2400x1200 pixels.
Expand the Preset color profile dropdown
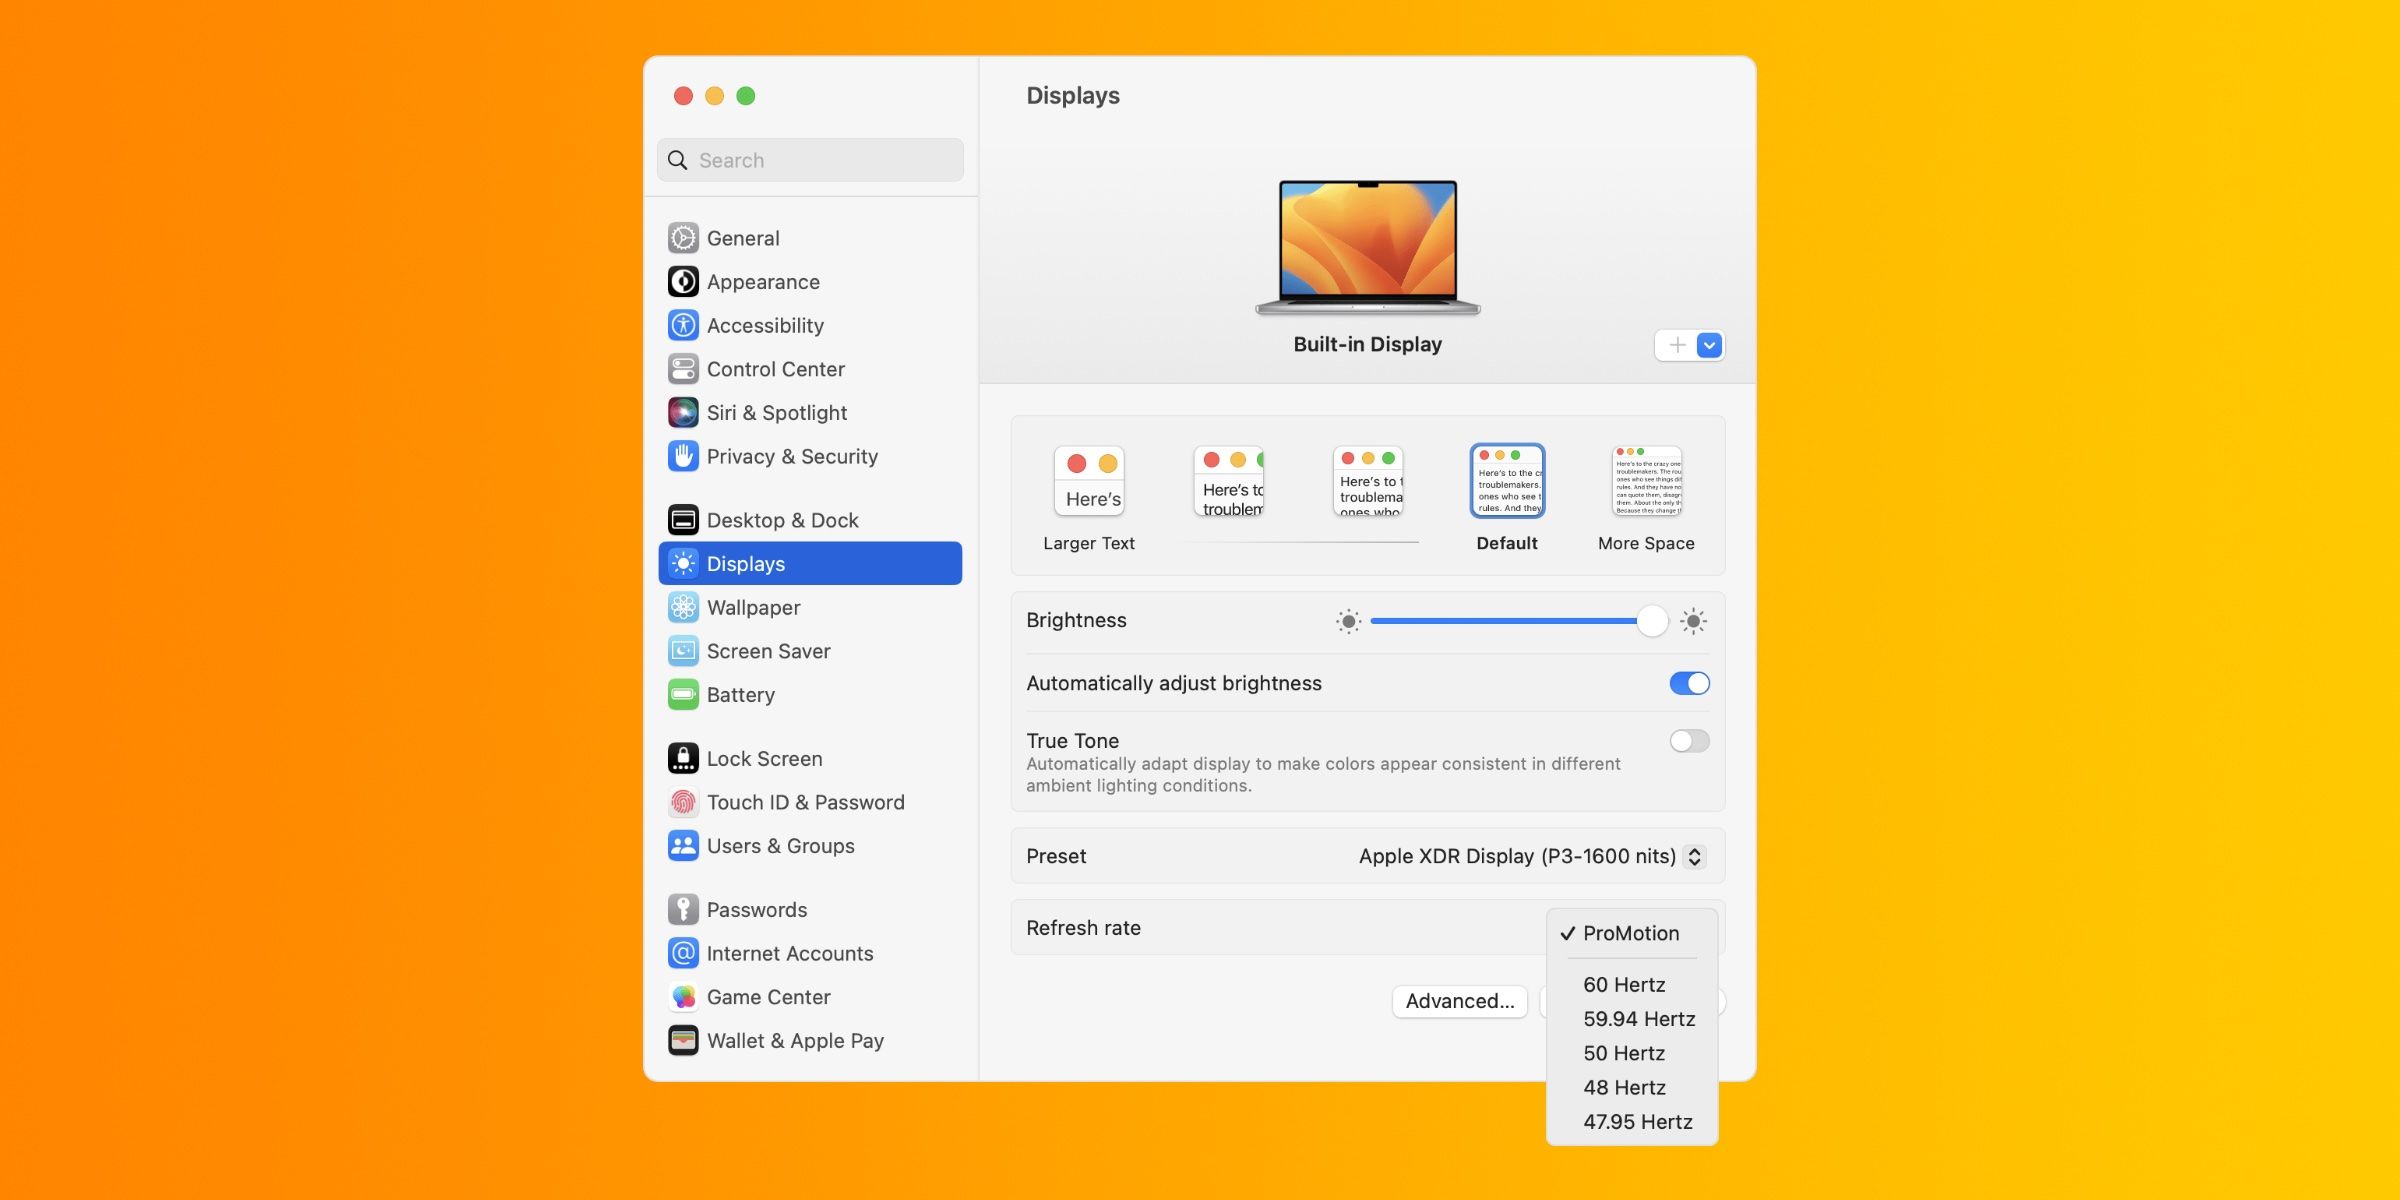point(1696,856)
